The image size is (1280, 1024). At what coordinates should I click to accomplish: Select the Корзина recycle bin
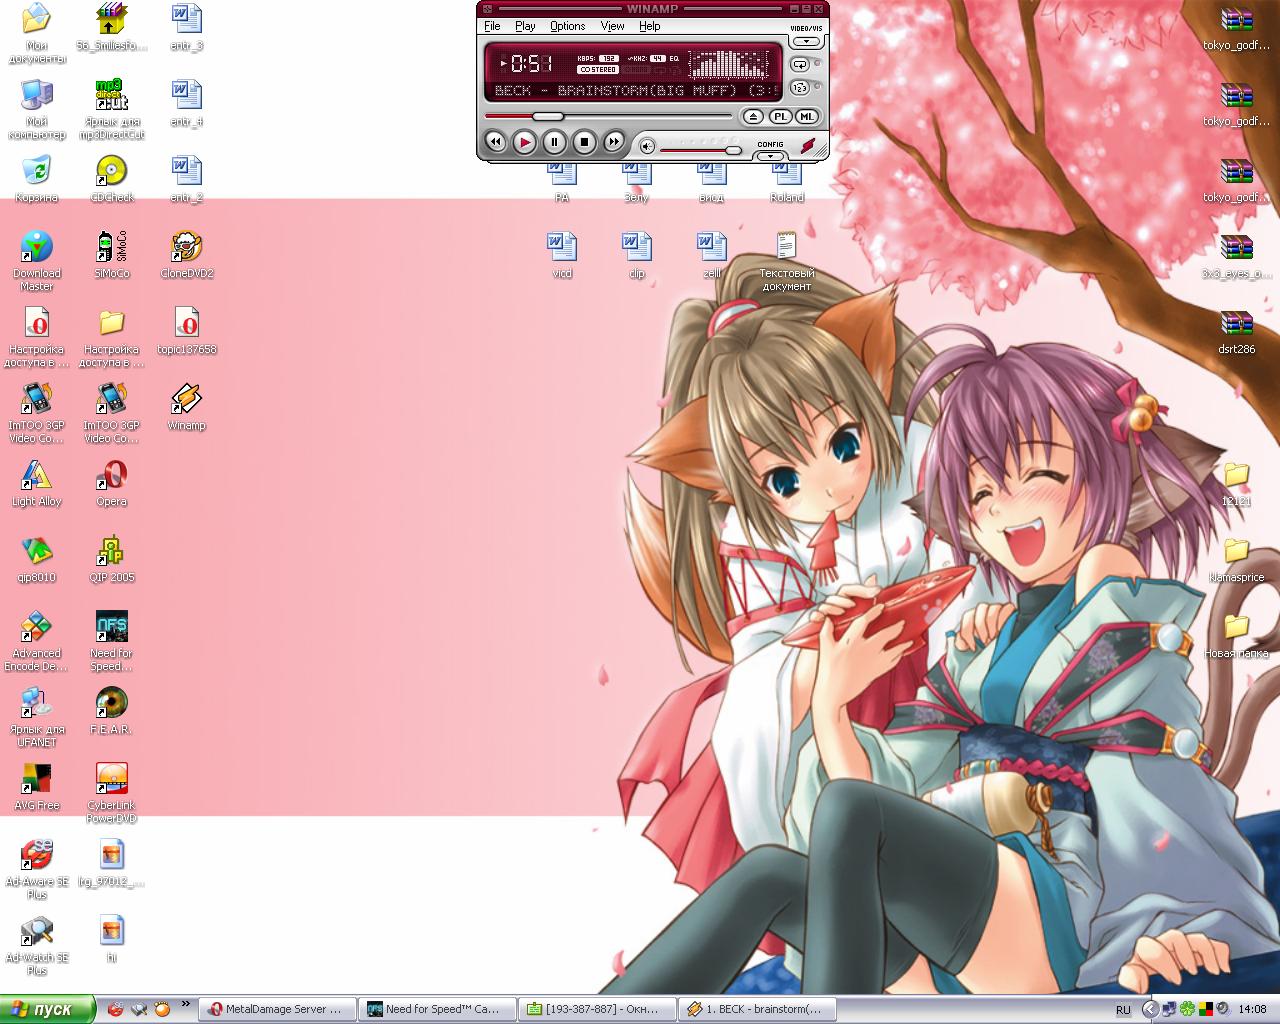click(37, 179)
